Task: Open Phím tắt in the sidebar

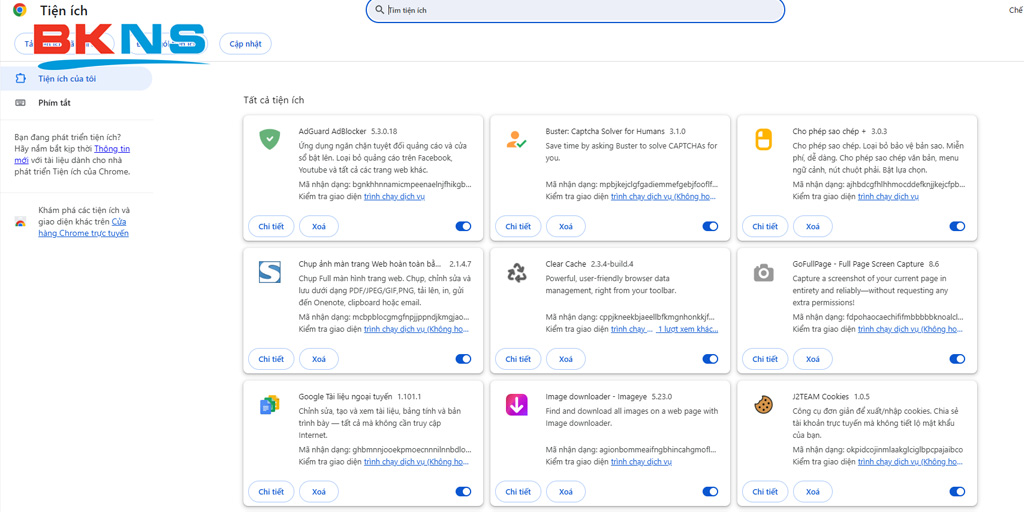Action: click(54, 103)
